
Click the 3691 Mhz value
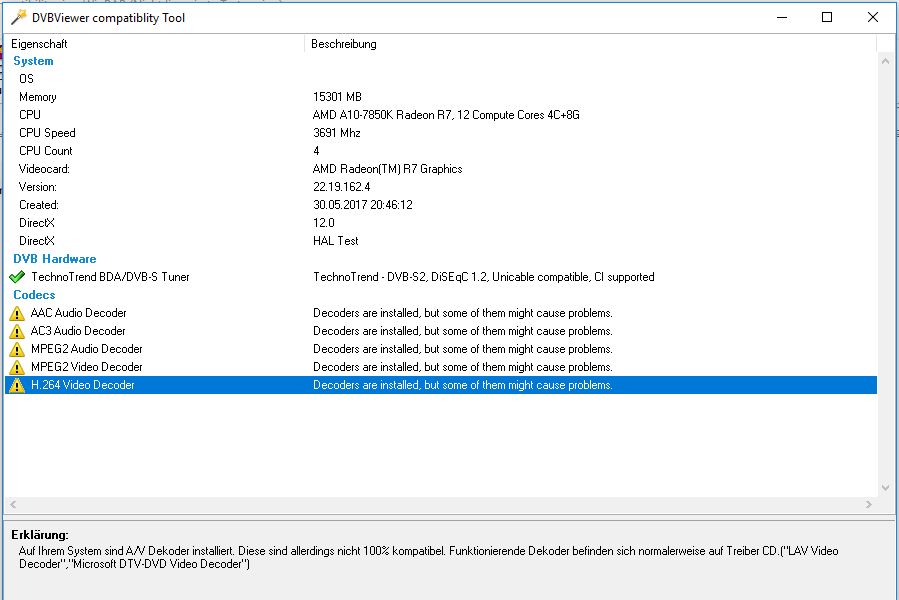click(337, 133)
